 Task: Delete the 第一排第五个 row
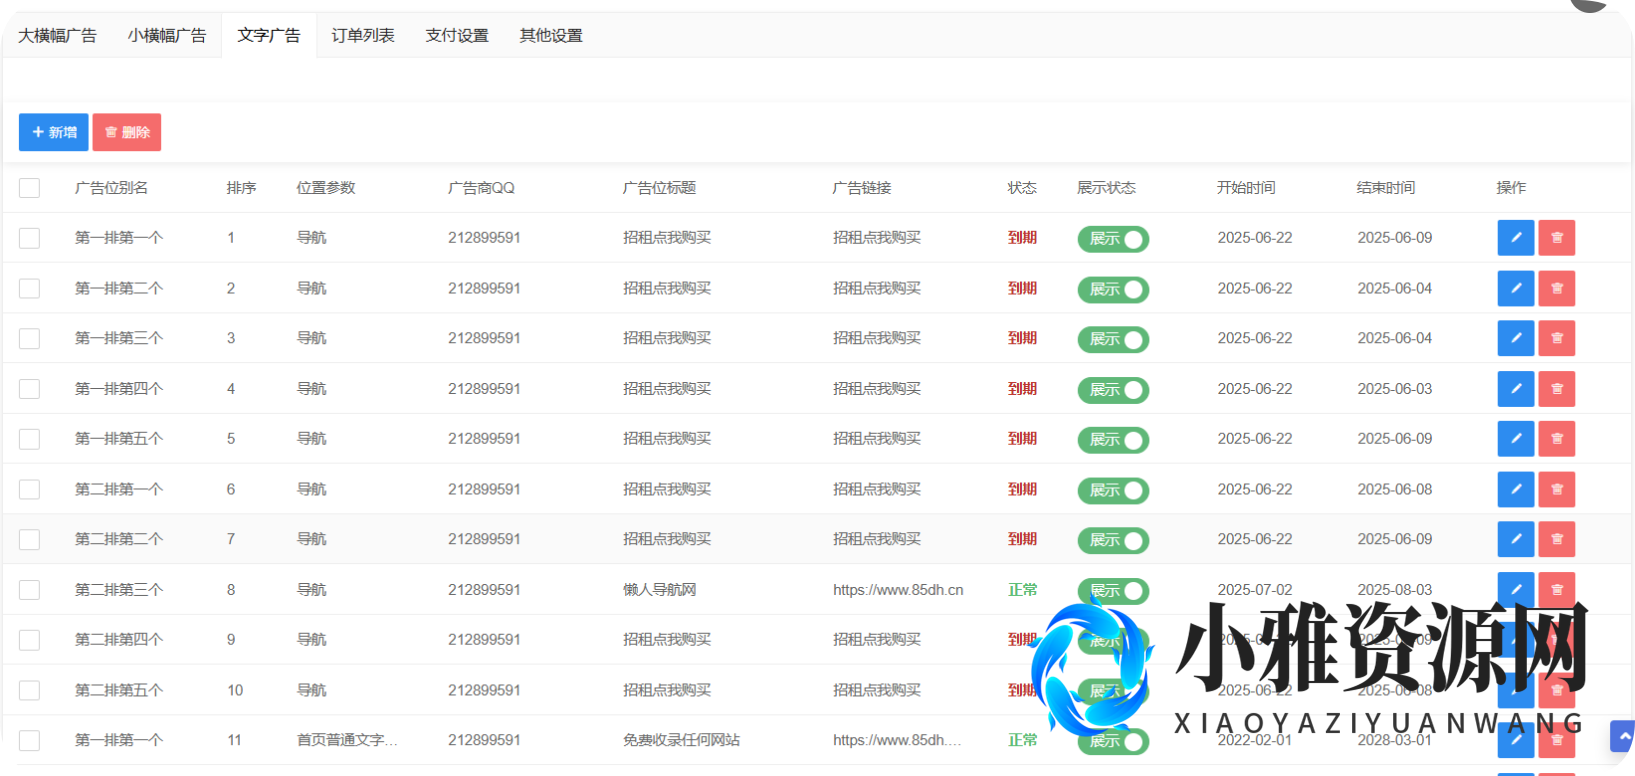(x=1556, y=439)
